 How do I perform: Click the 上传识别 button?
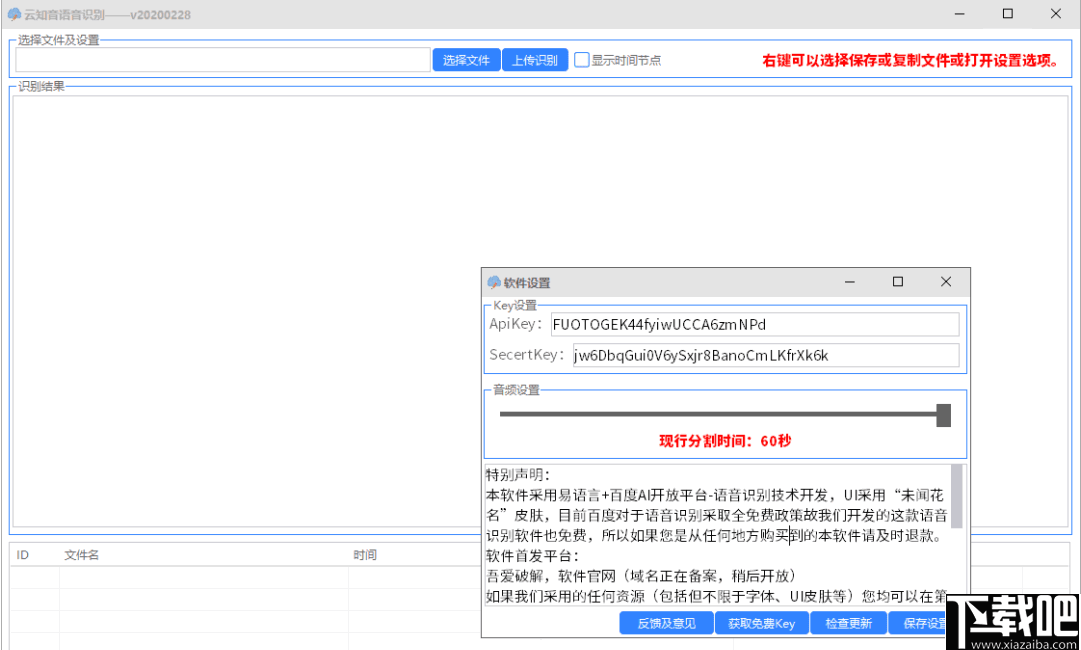click(x=535, y=59)
